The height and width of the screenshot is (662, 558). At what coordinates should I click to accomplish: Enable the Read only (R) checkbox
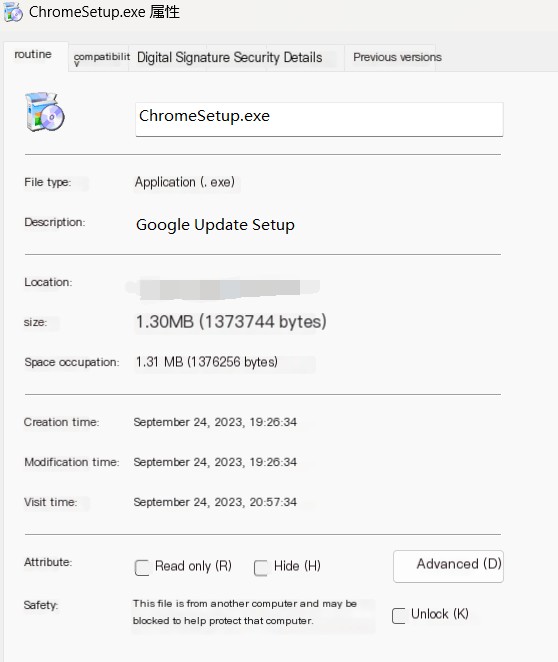click(142, 567)
